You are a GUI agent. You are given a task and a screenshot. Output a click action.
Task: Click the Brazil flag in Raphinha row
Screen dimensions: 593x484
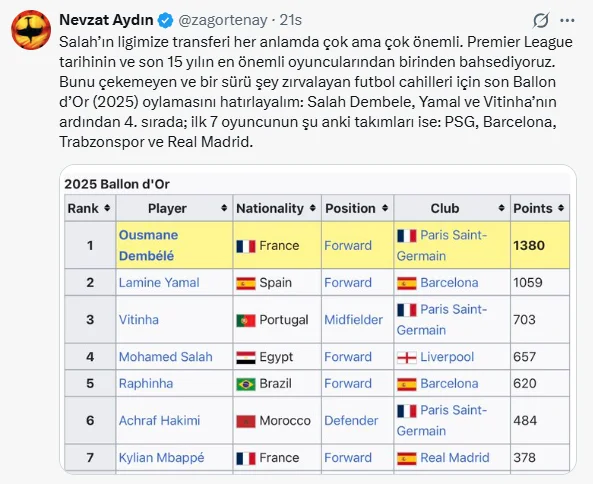(x=246, y=384)
